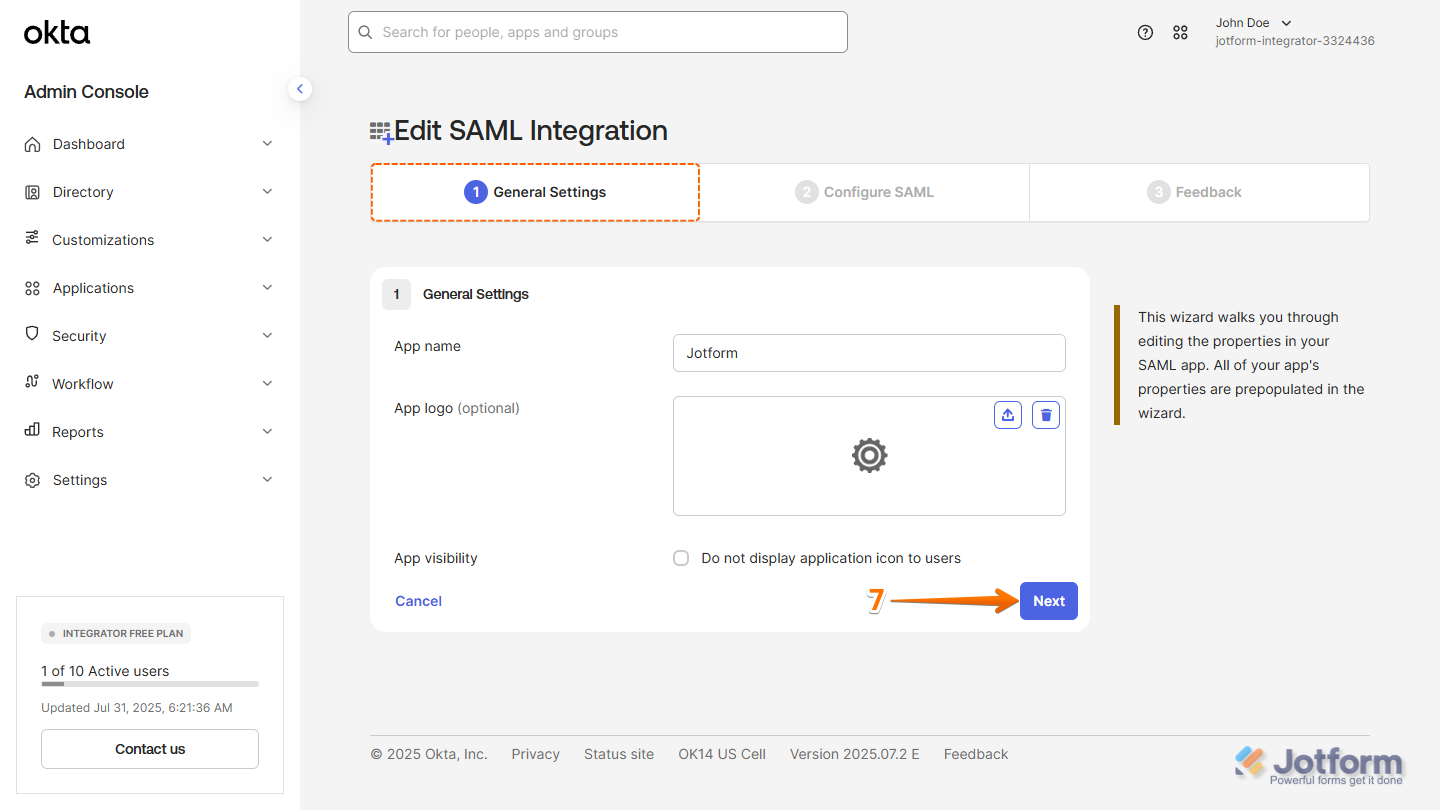Expand the Customizations menu chevron
The height and width of the screenshot is (810, 1440).
click(267, 240)
